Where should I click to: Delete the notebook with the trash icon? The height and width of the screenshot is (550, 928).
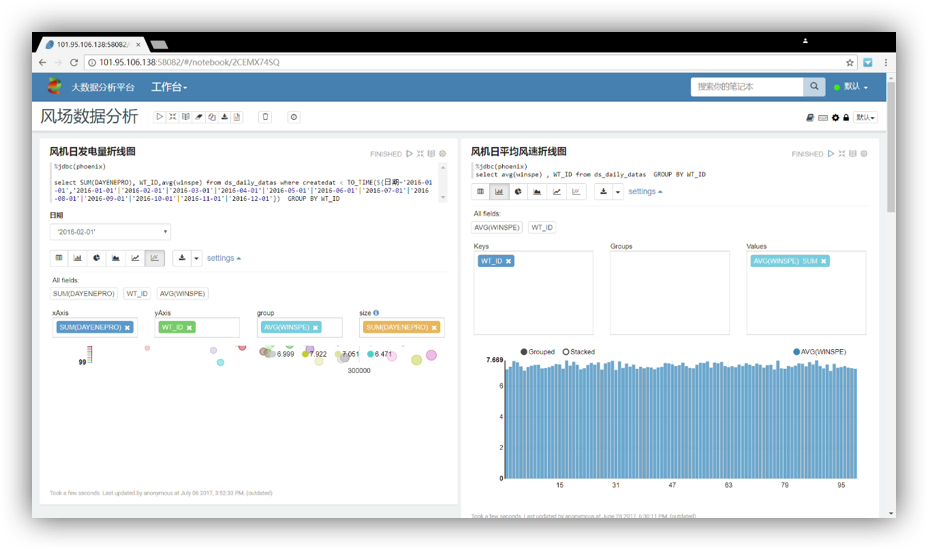tap(265, 117)
